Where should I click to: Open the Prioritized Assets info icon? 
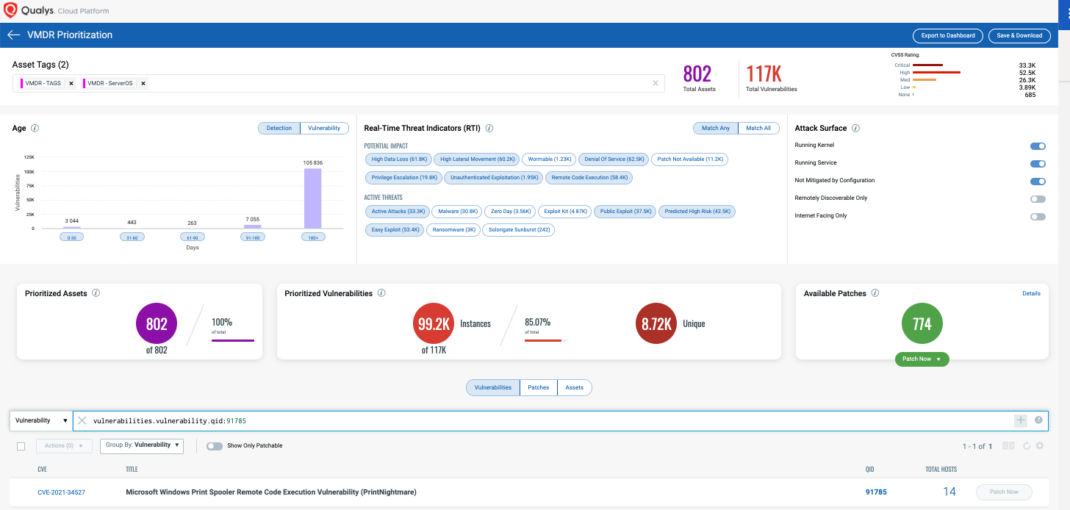coord(96,293)
